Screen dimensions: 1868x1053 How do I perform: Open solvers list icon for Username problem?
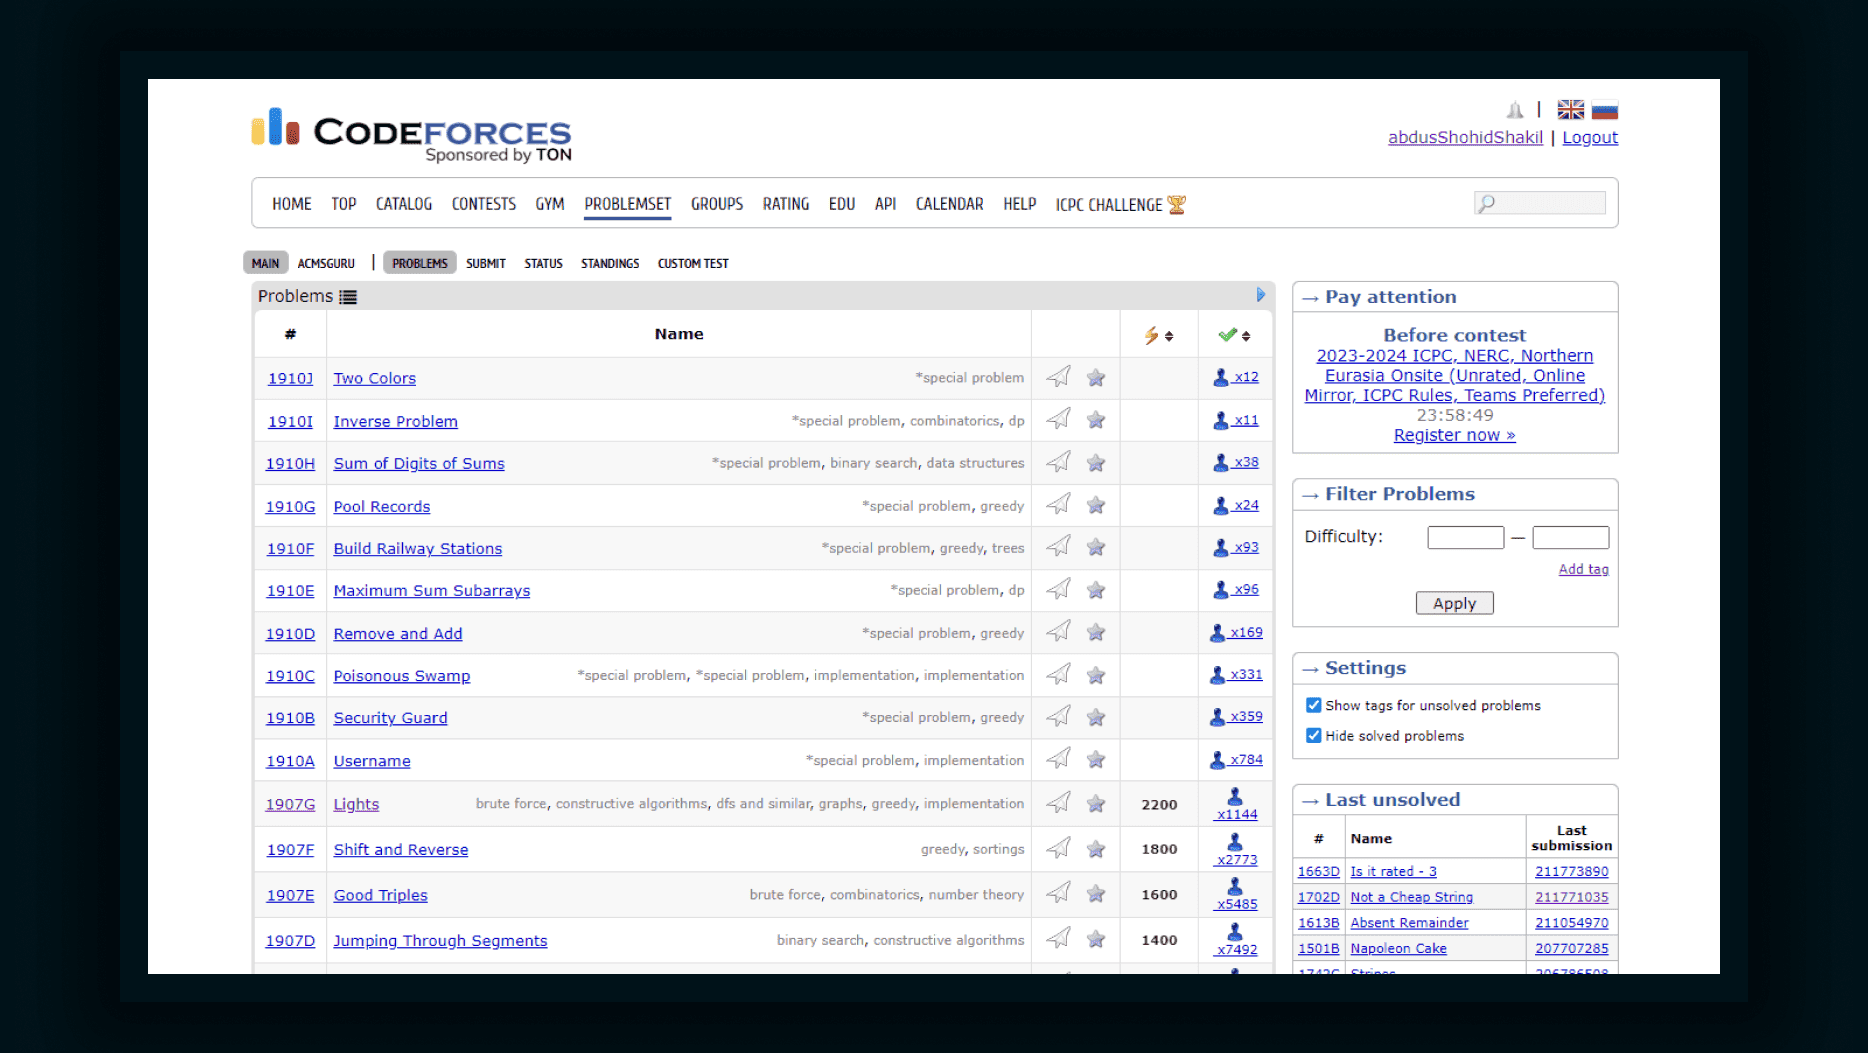(x=1218, y=760)
